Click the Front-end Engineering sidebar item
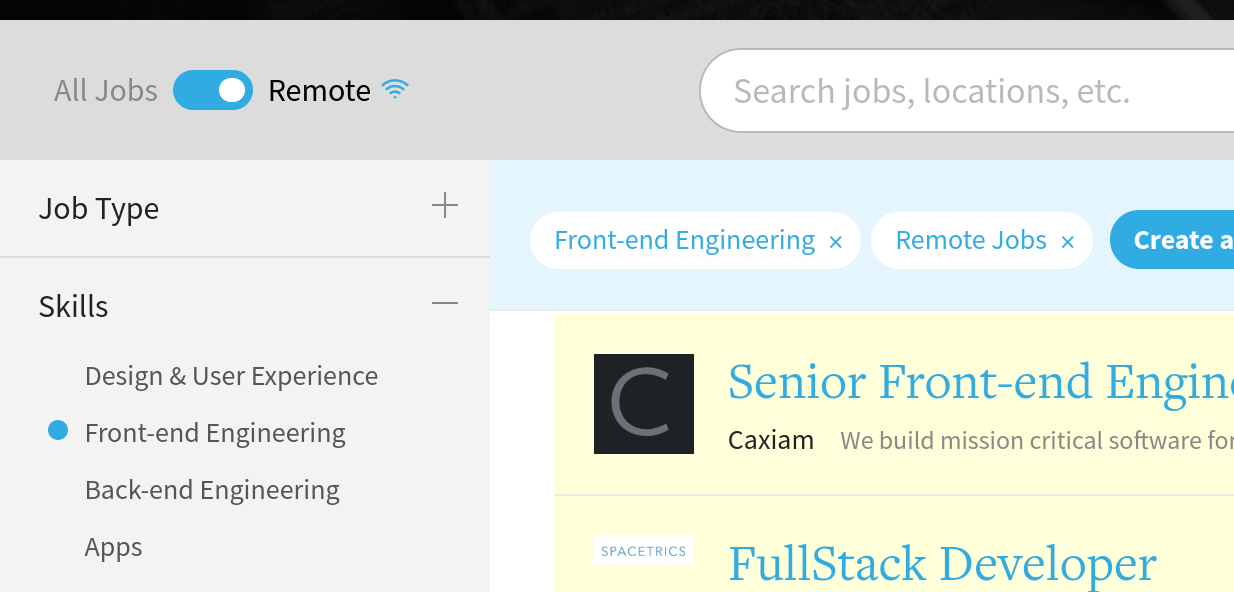The image size is (1234, 592). pos(215,433)
